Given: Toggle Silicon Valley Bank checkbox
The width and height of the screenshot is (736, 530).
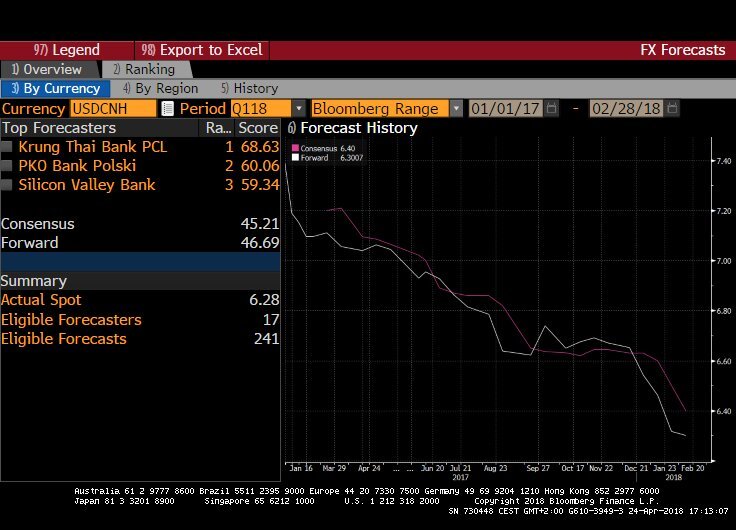Looking at the screenshot, I should pyautogui.click(x=8, y=185).
